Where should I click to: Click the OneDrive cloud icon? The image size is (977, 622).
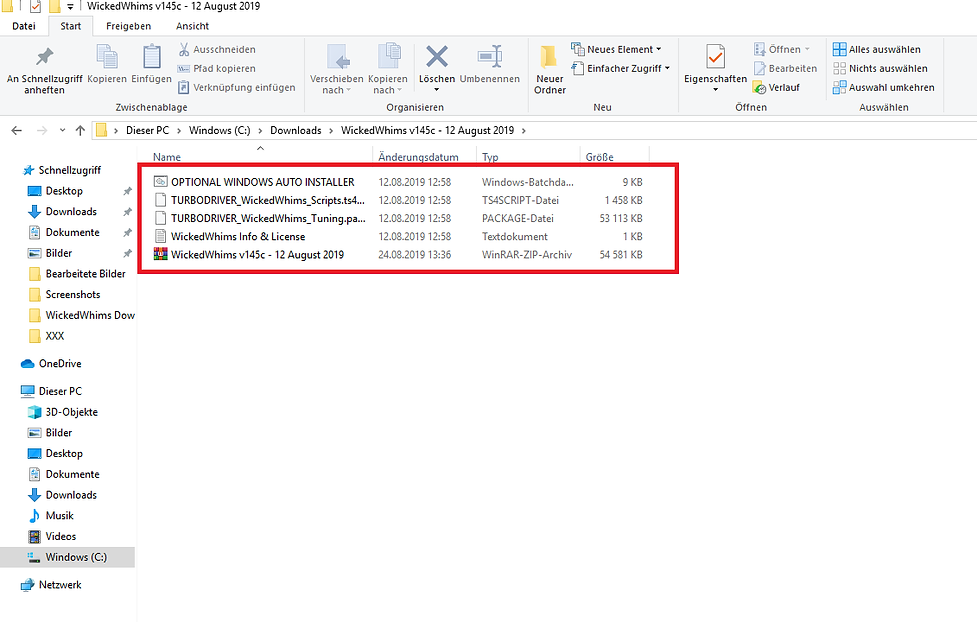point(27,363)
